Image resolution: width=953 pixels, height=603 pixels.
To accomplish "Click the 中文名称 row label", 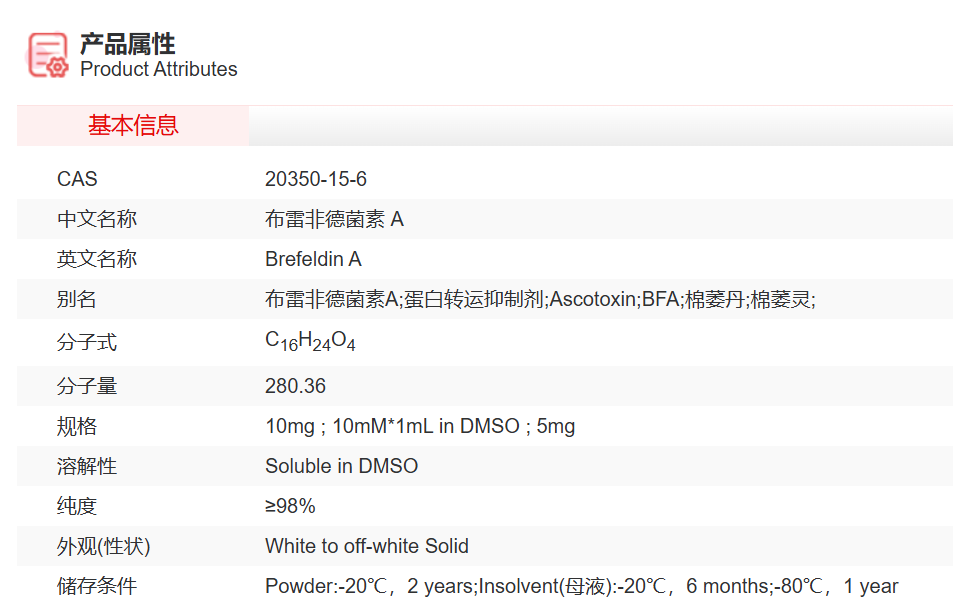I will tap(97, 219).
